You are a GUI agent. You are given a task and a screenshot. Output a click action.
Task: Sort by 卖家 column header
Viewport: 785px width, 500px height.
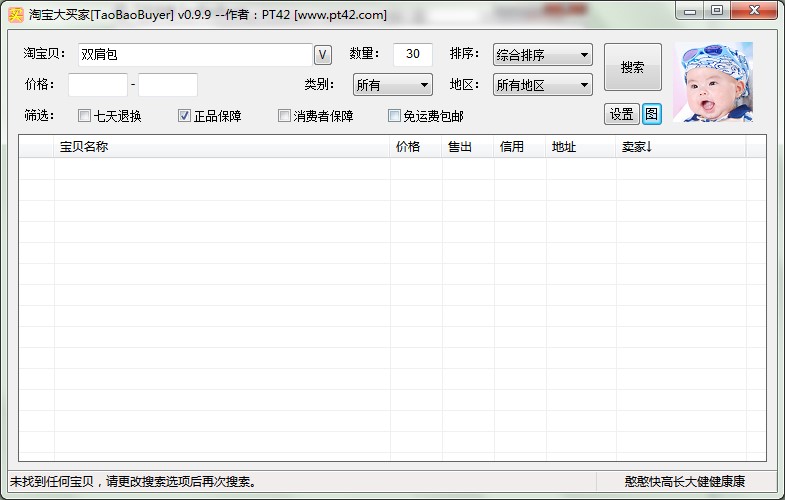[x=681, y=147]
